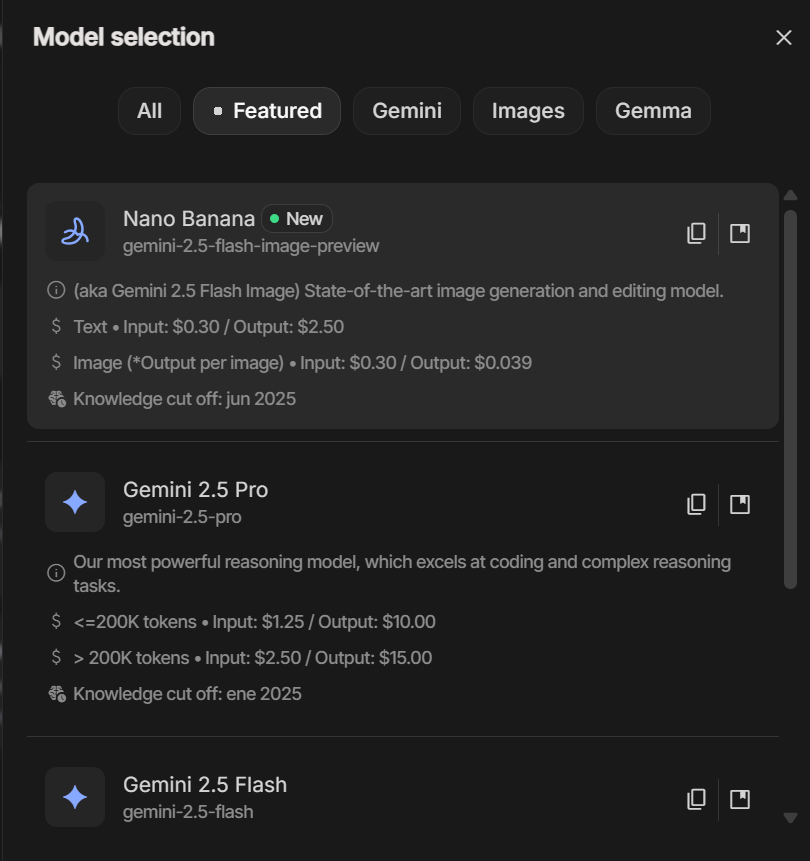Screen dimensions: 810x861
Task: Click the Gemini 2.5 Pro sparkle icon
Action: (x=75, y=502)
